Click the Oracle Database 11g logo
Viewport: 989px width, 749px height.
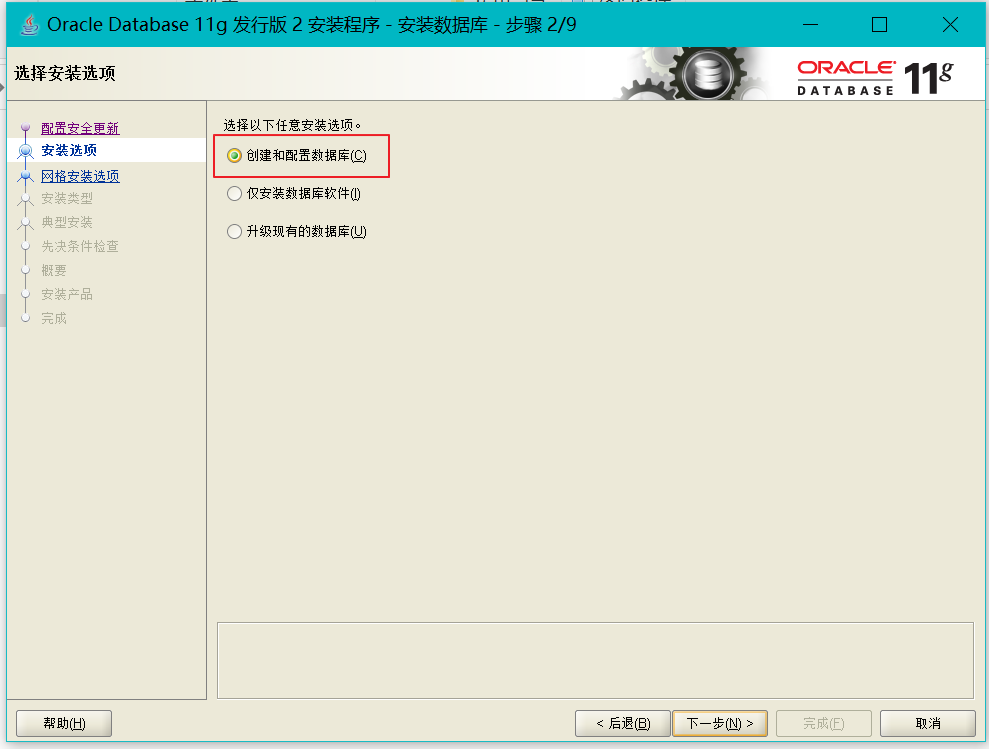coord(875,78)
